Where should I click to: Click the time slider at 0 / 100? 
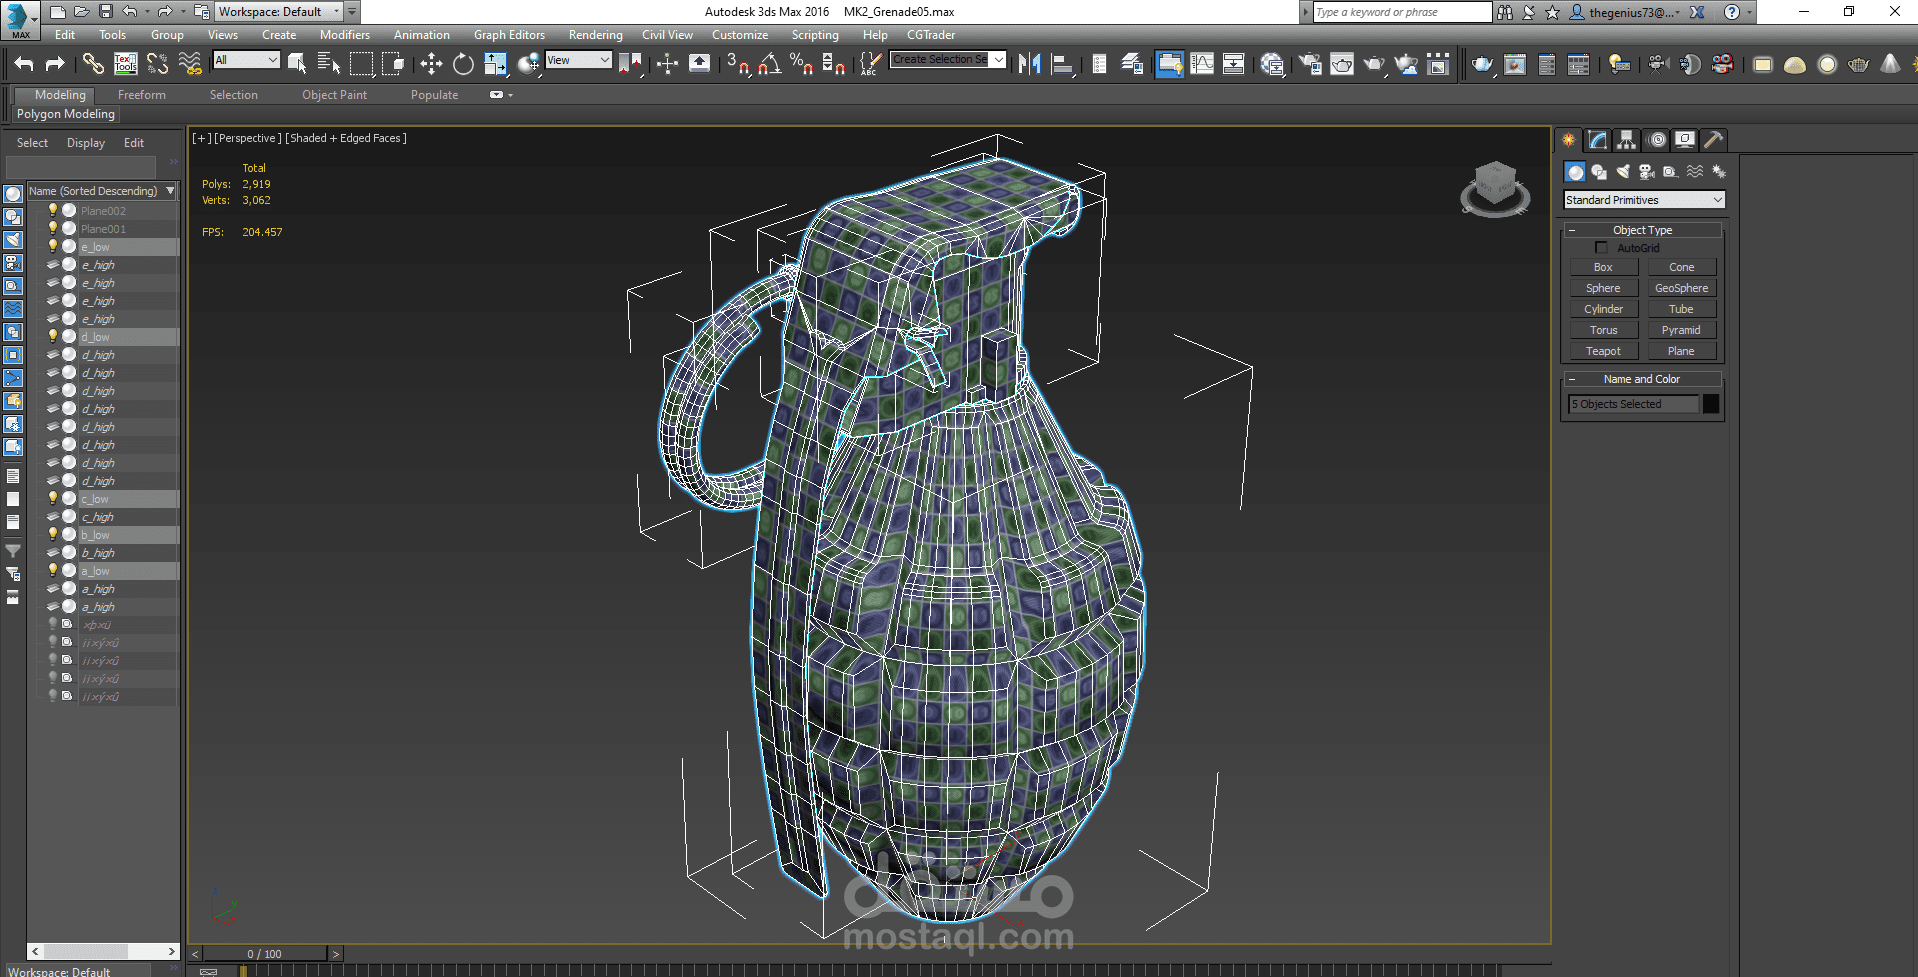point(265,954)
